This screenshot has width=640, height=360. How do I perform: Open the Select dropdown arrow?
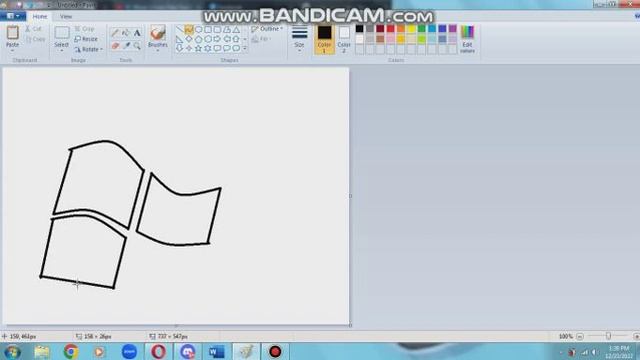click(x=62, y=51)
